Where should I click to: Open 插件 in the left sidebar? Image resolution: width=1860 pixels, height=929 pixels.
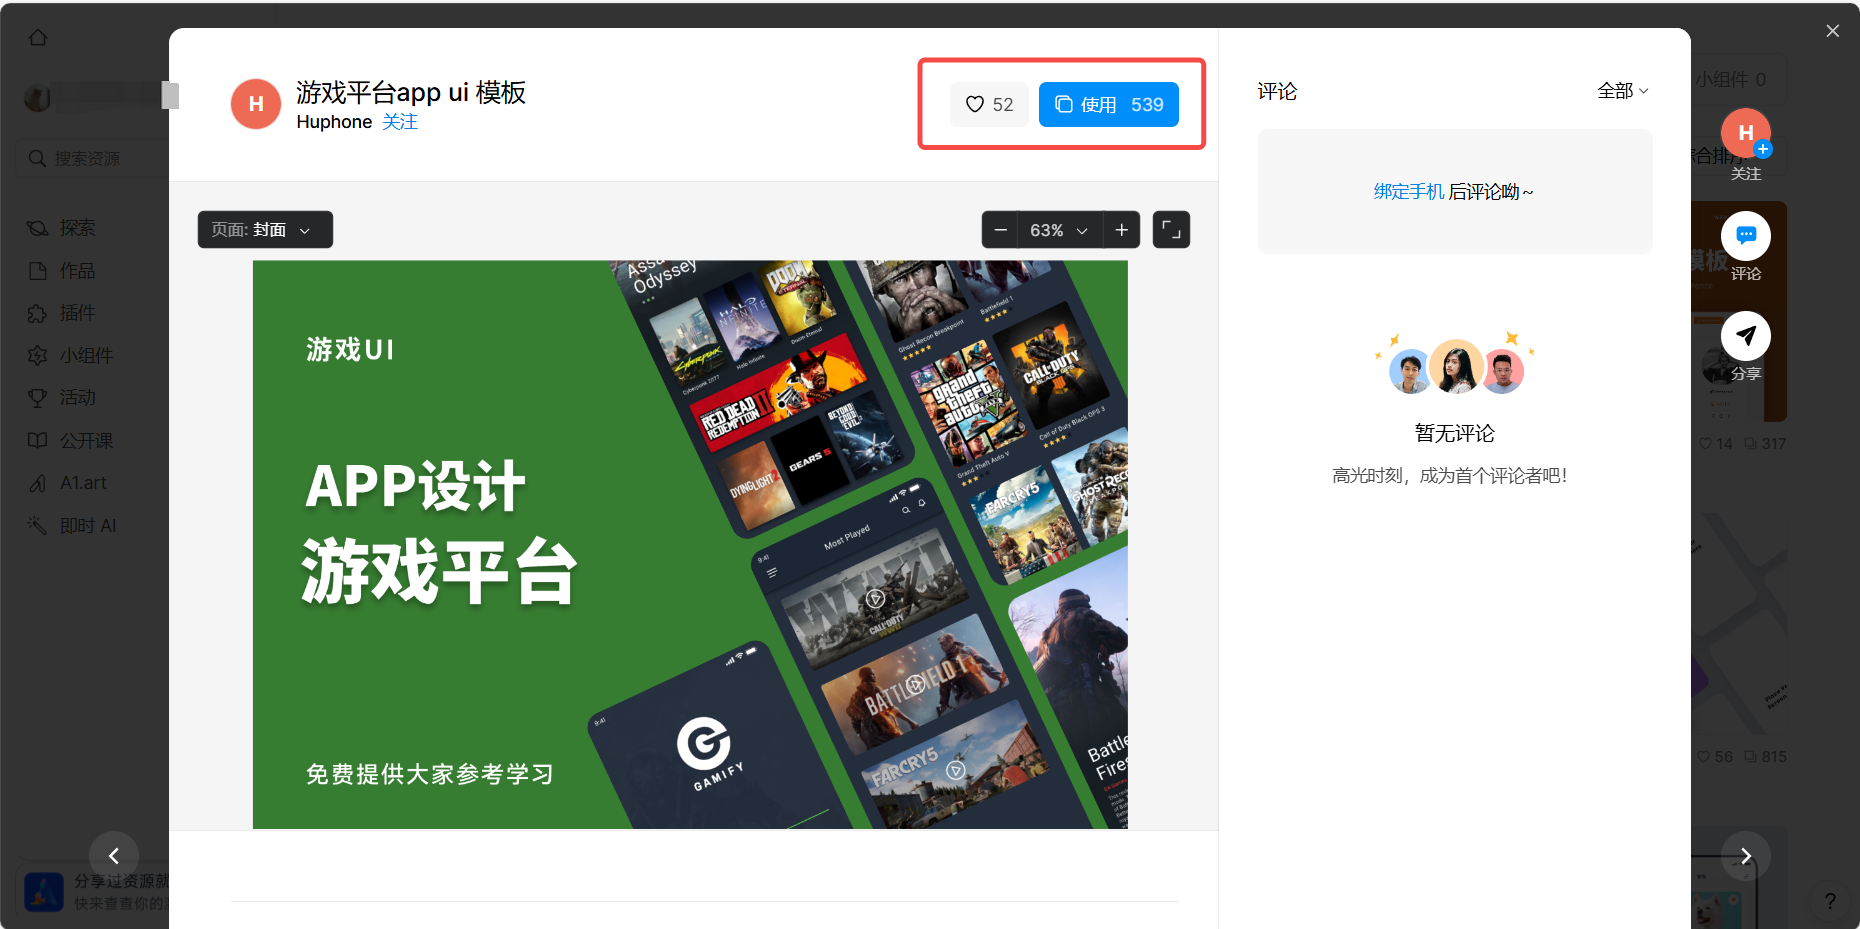tap(62, 313)
